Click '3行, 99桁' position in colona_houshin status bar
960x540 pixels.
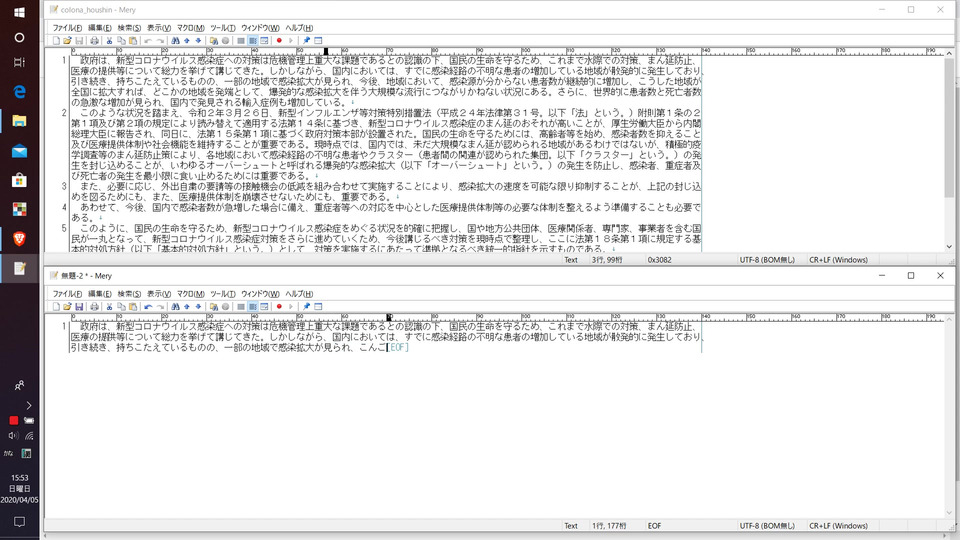tap(607, 260)
